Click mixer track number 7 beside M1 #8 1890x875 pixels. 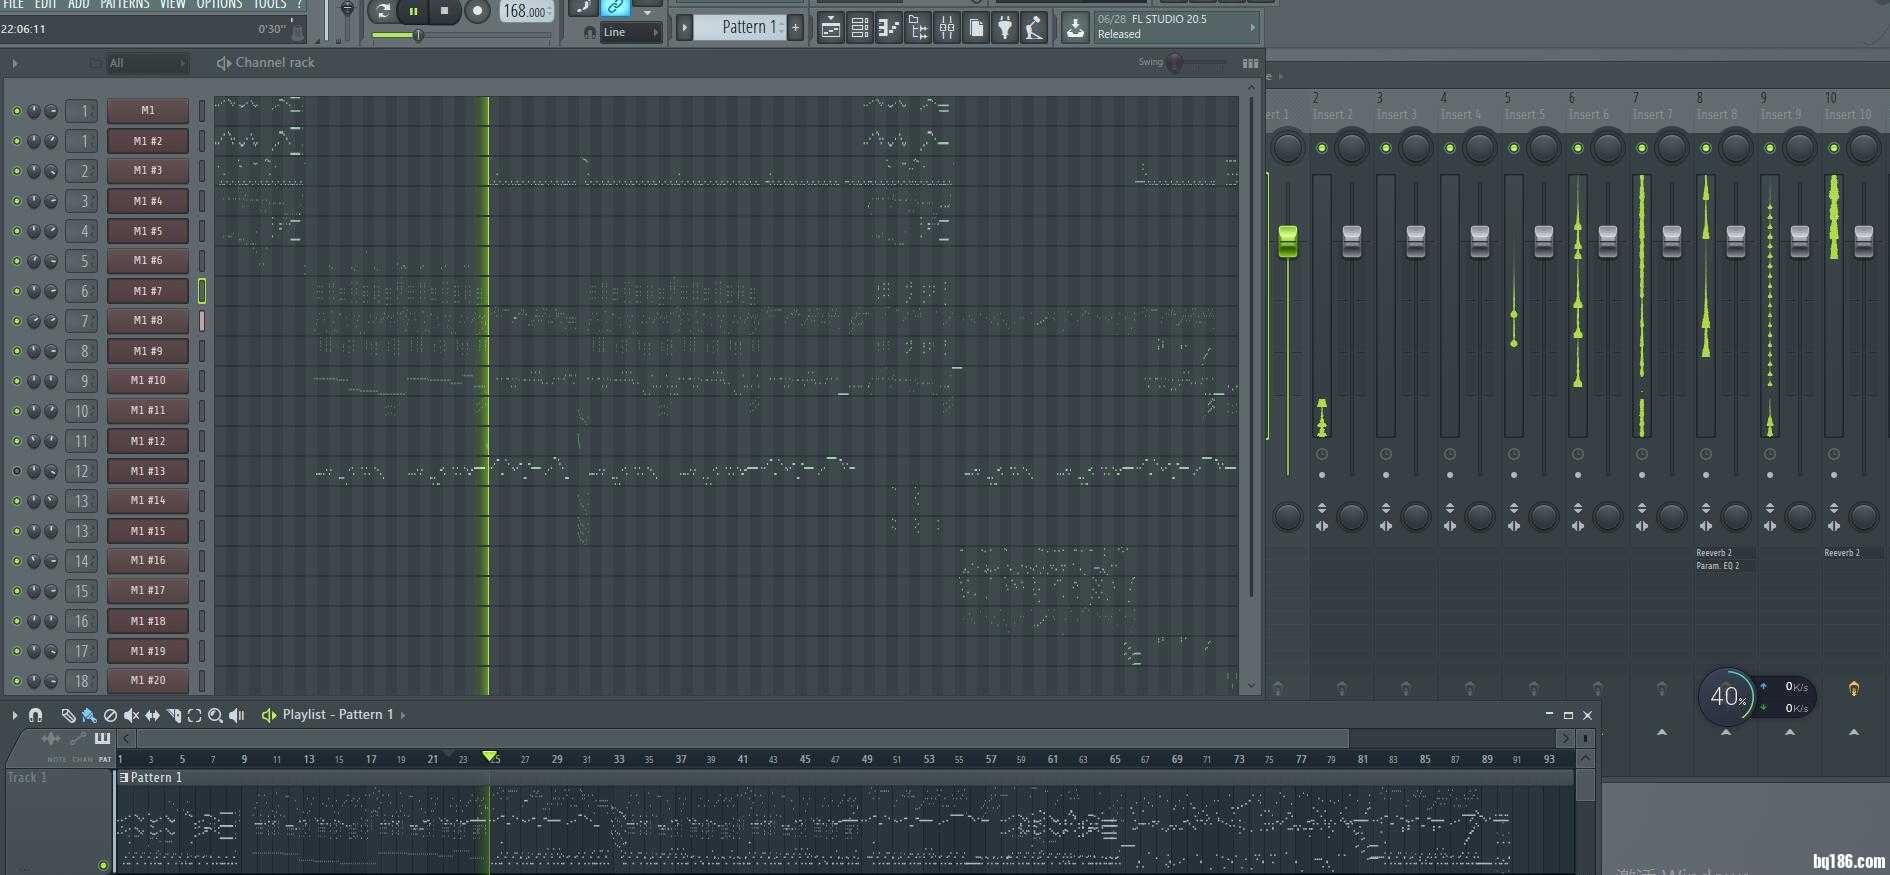coord(82,321)
